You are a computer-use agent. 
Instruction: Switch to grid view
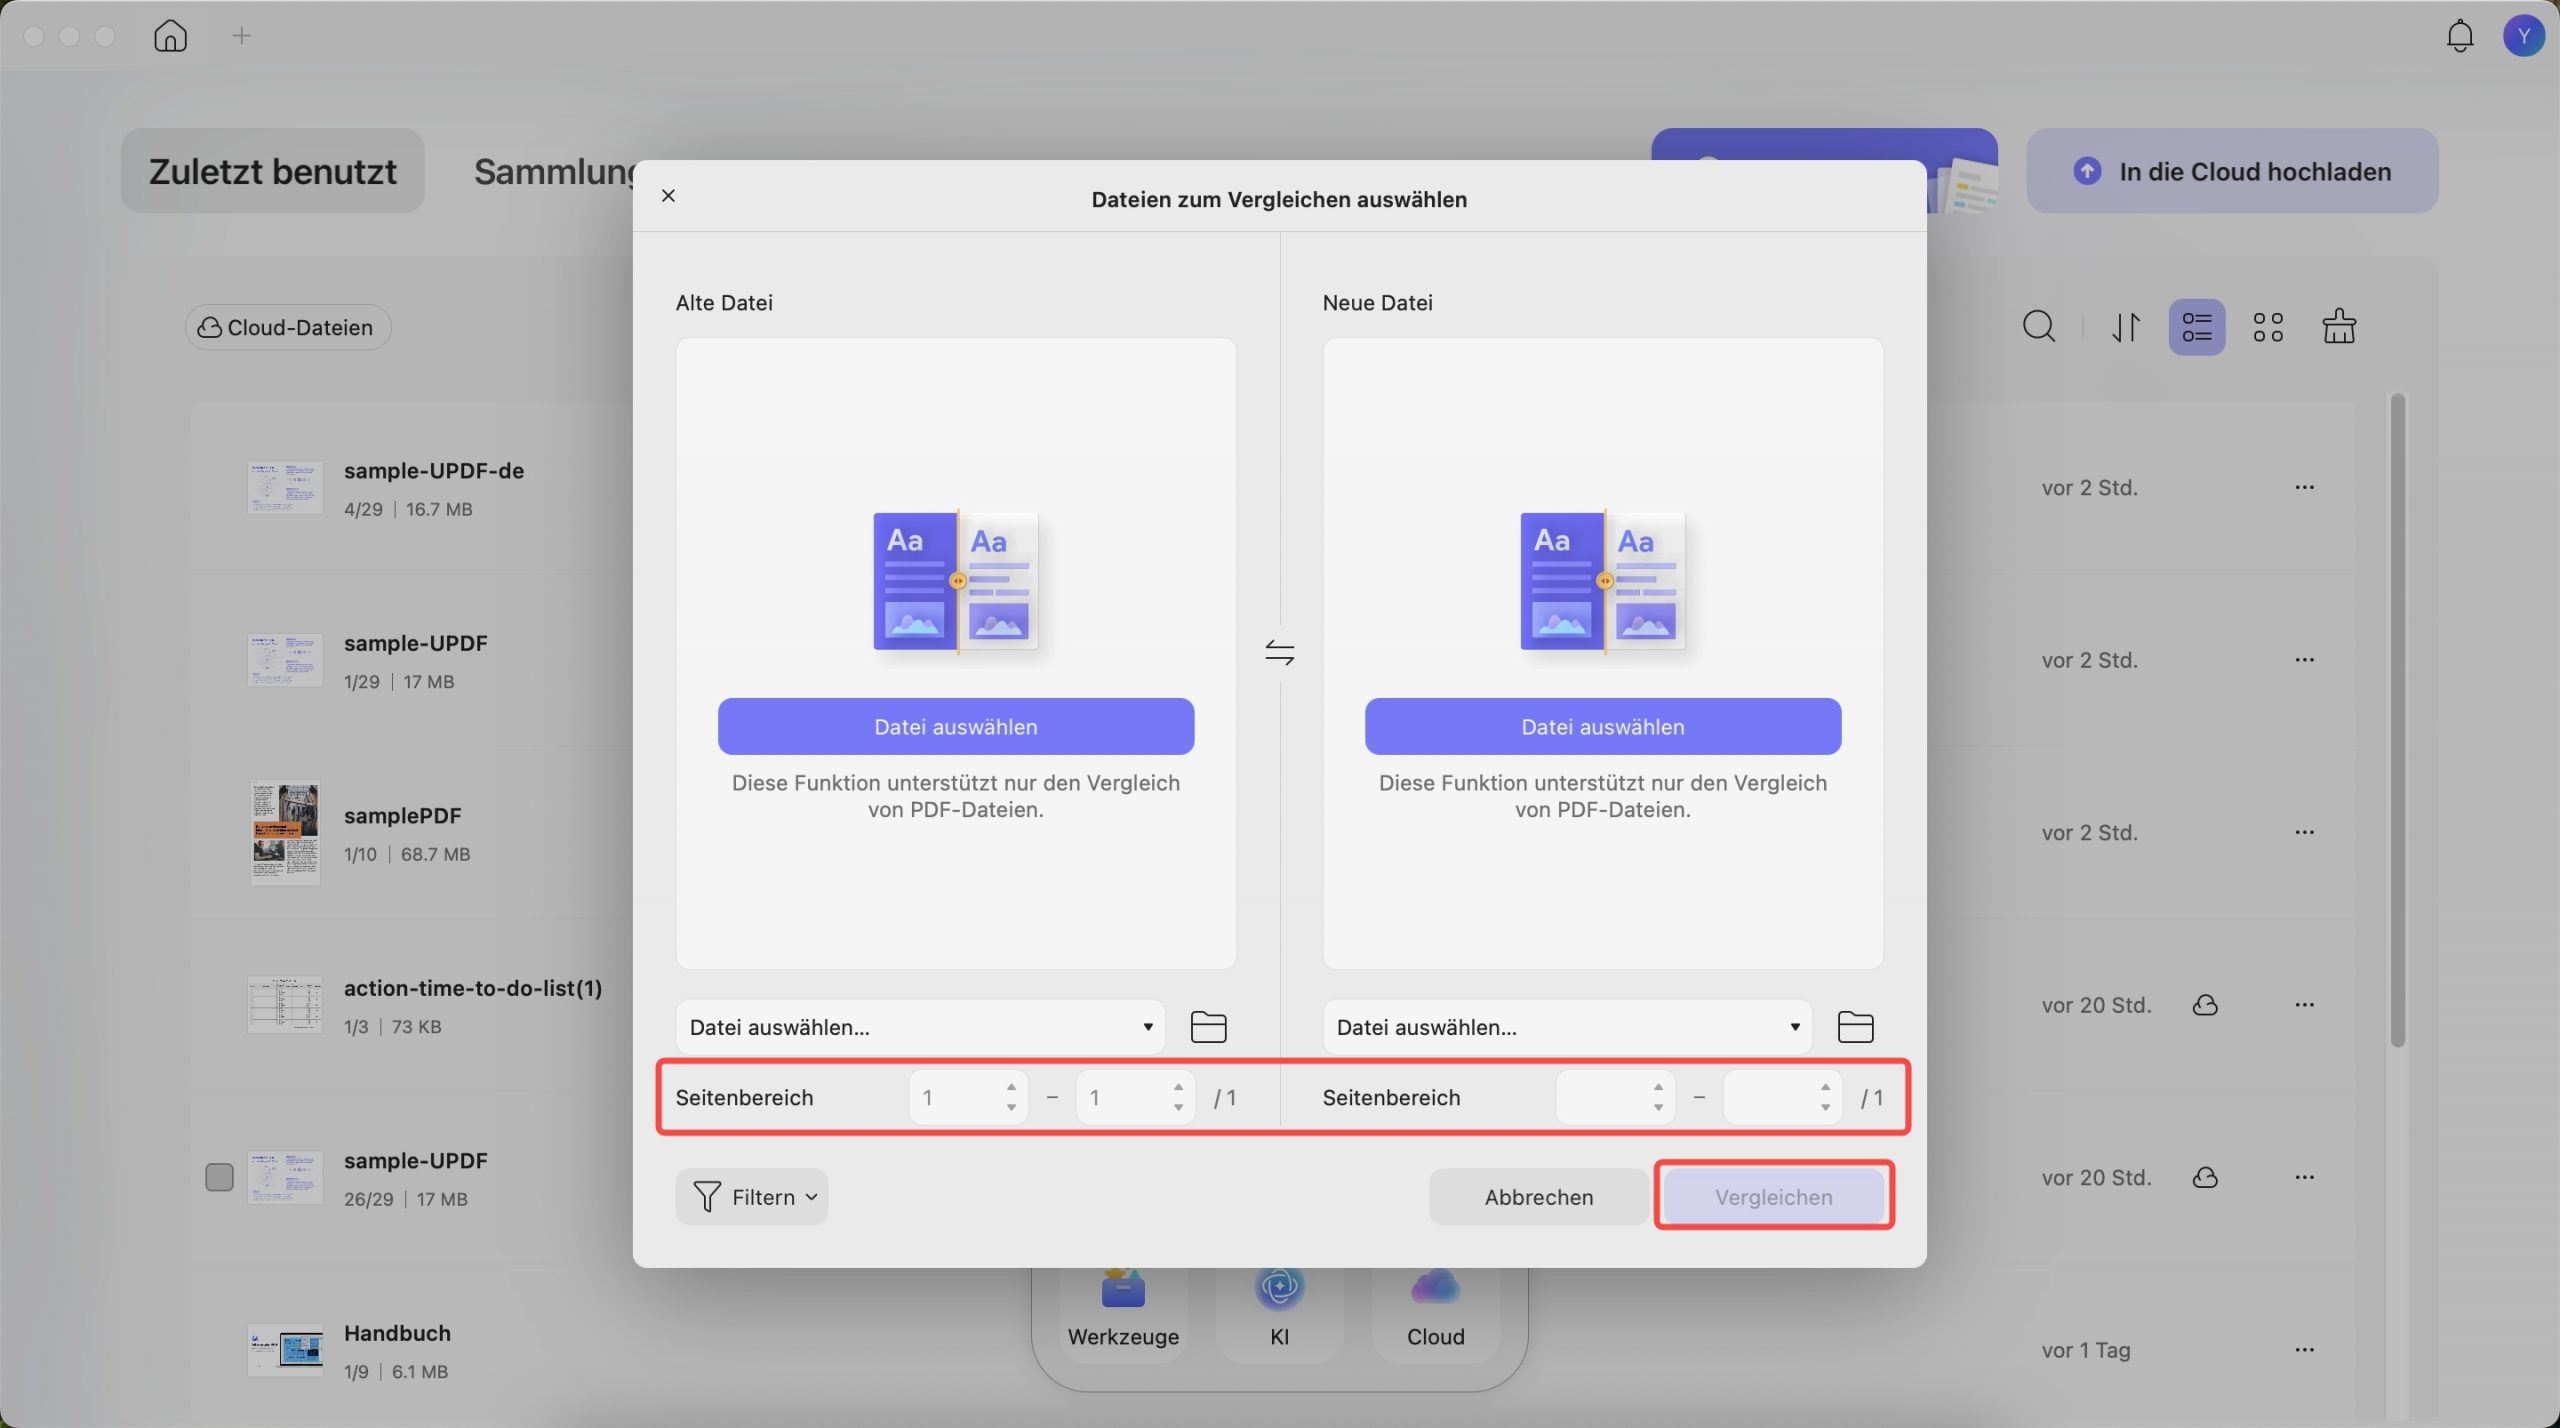point(2267,327)
